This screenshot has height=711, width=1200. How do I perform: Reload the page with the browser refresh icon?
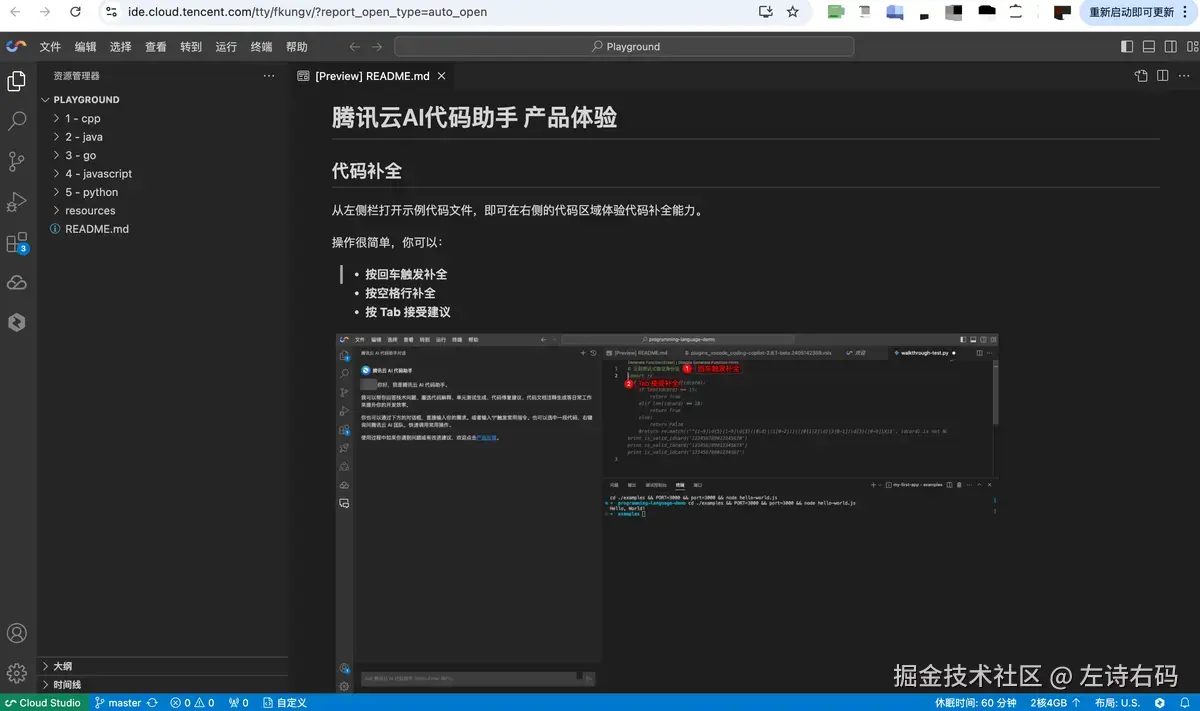(75, 13)
